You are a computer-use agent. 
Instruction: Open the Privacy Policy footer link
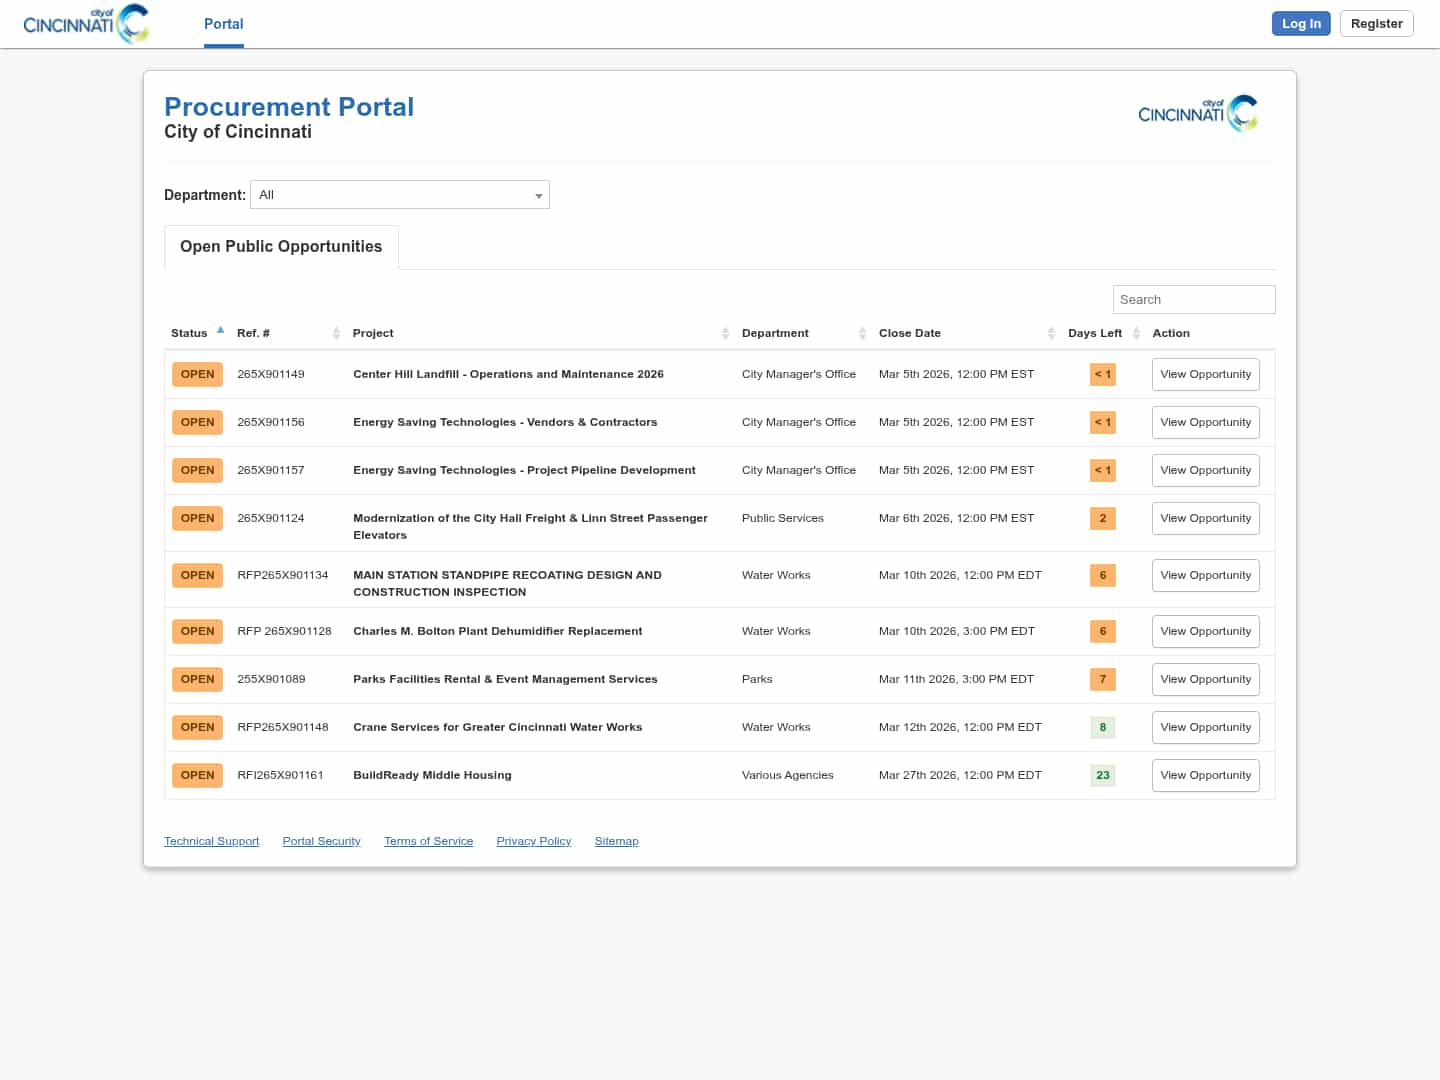[x=533, y=841]
